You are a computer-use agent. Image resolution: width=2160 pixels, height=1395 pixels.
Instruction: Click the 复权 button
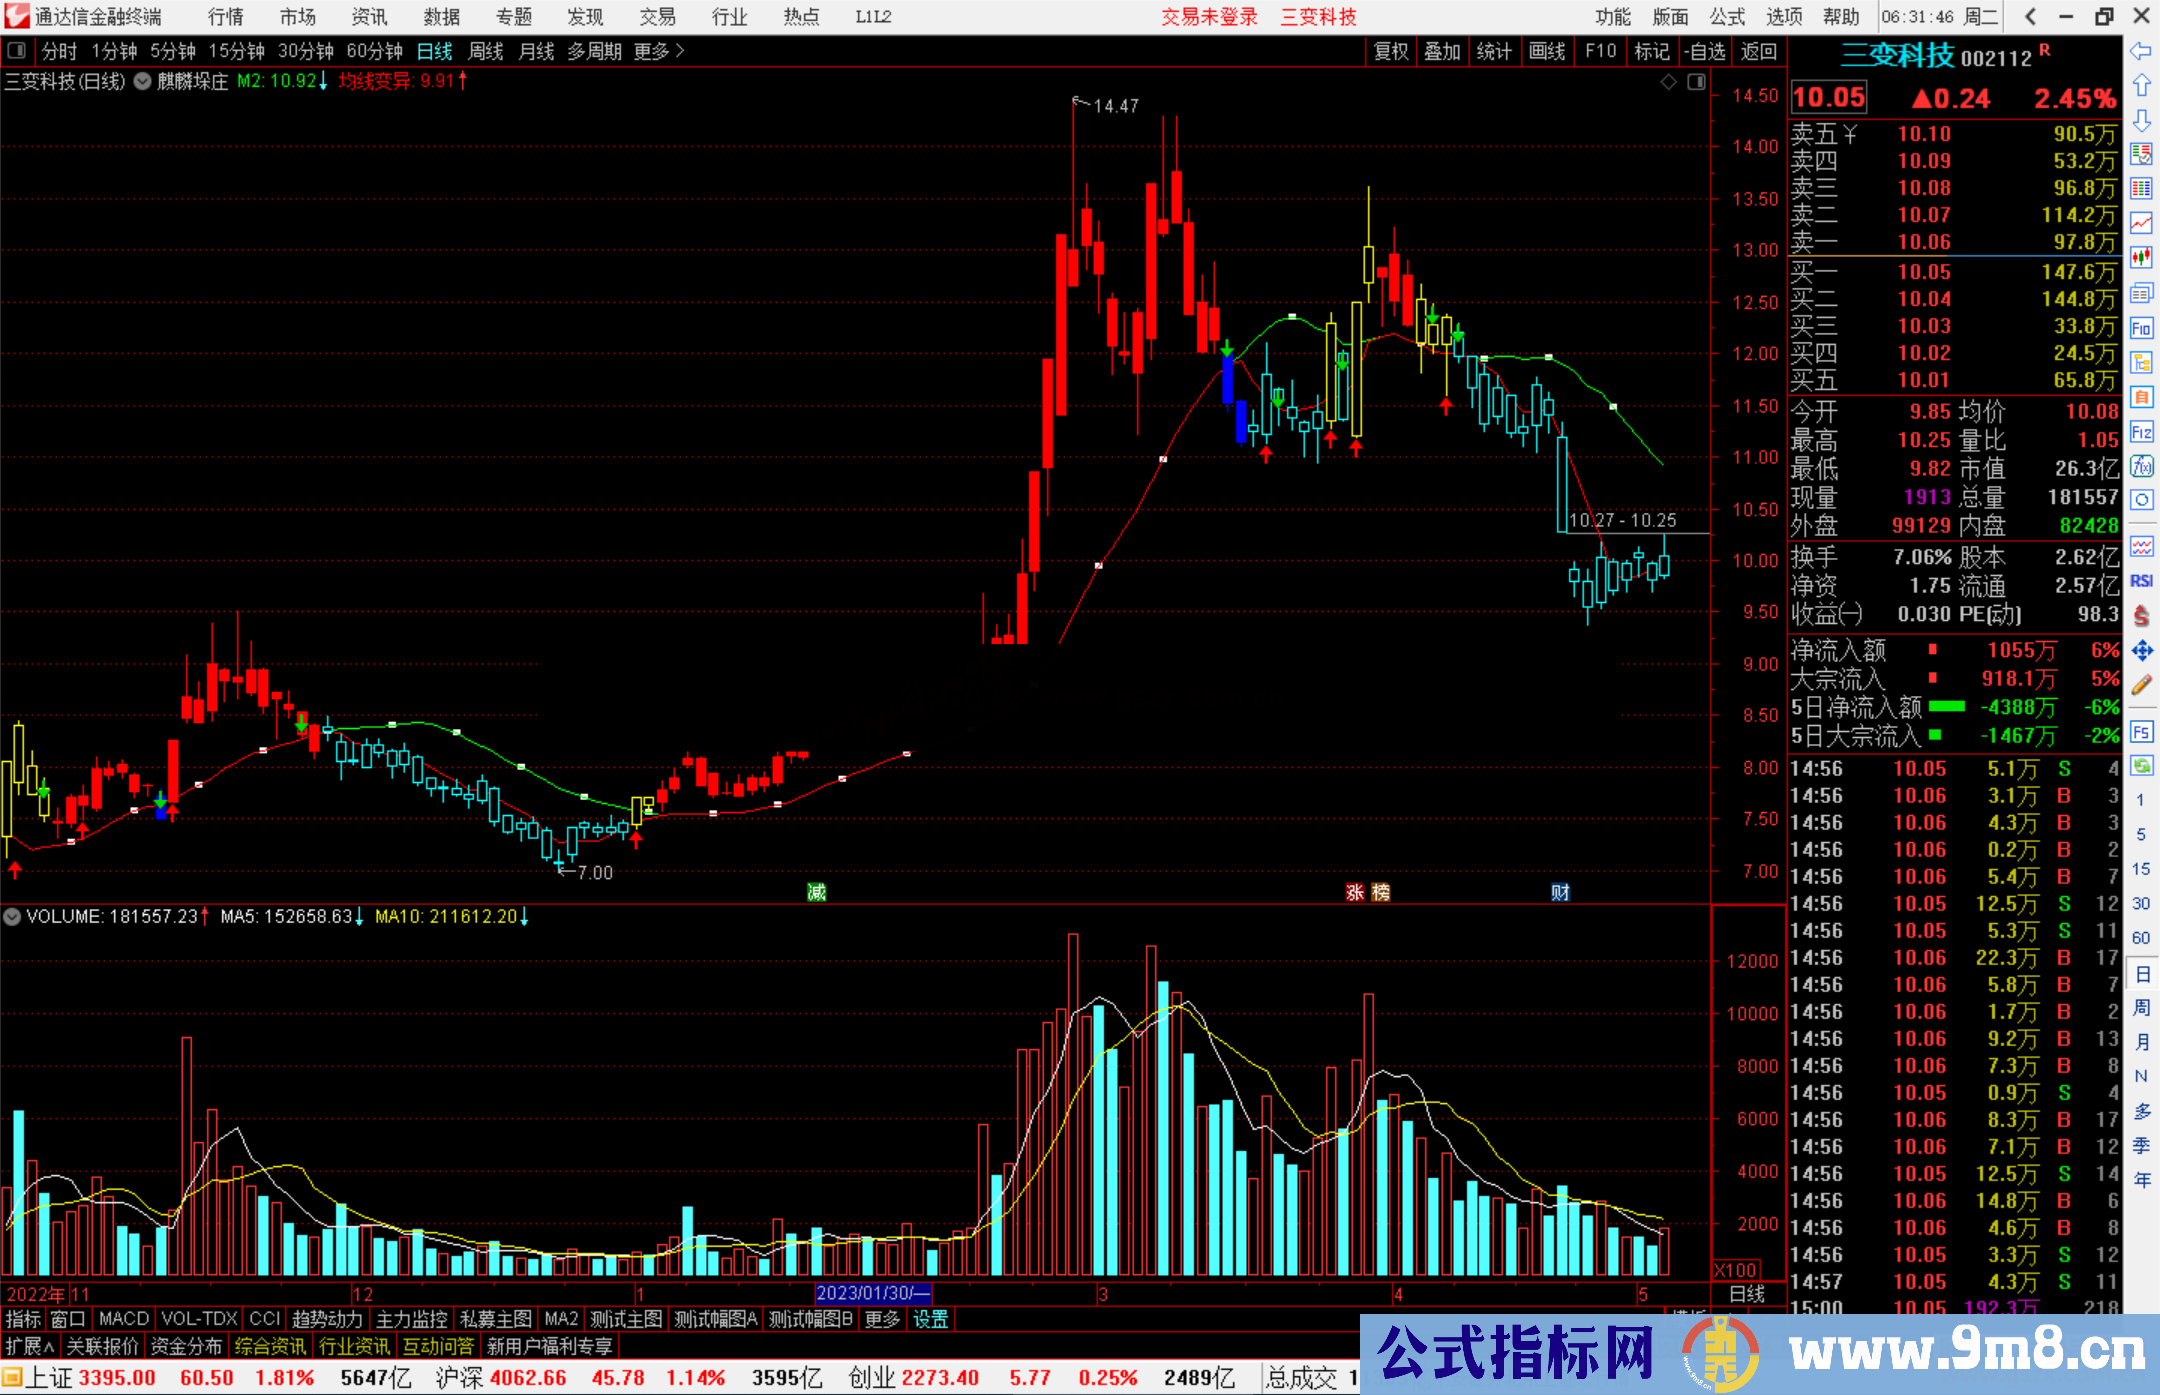[x=1390, y=51]
